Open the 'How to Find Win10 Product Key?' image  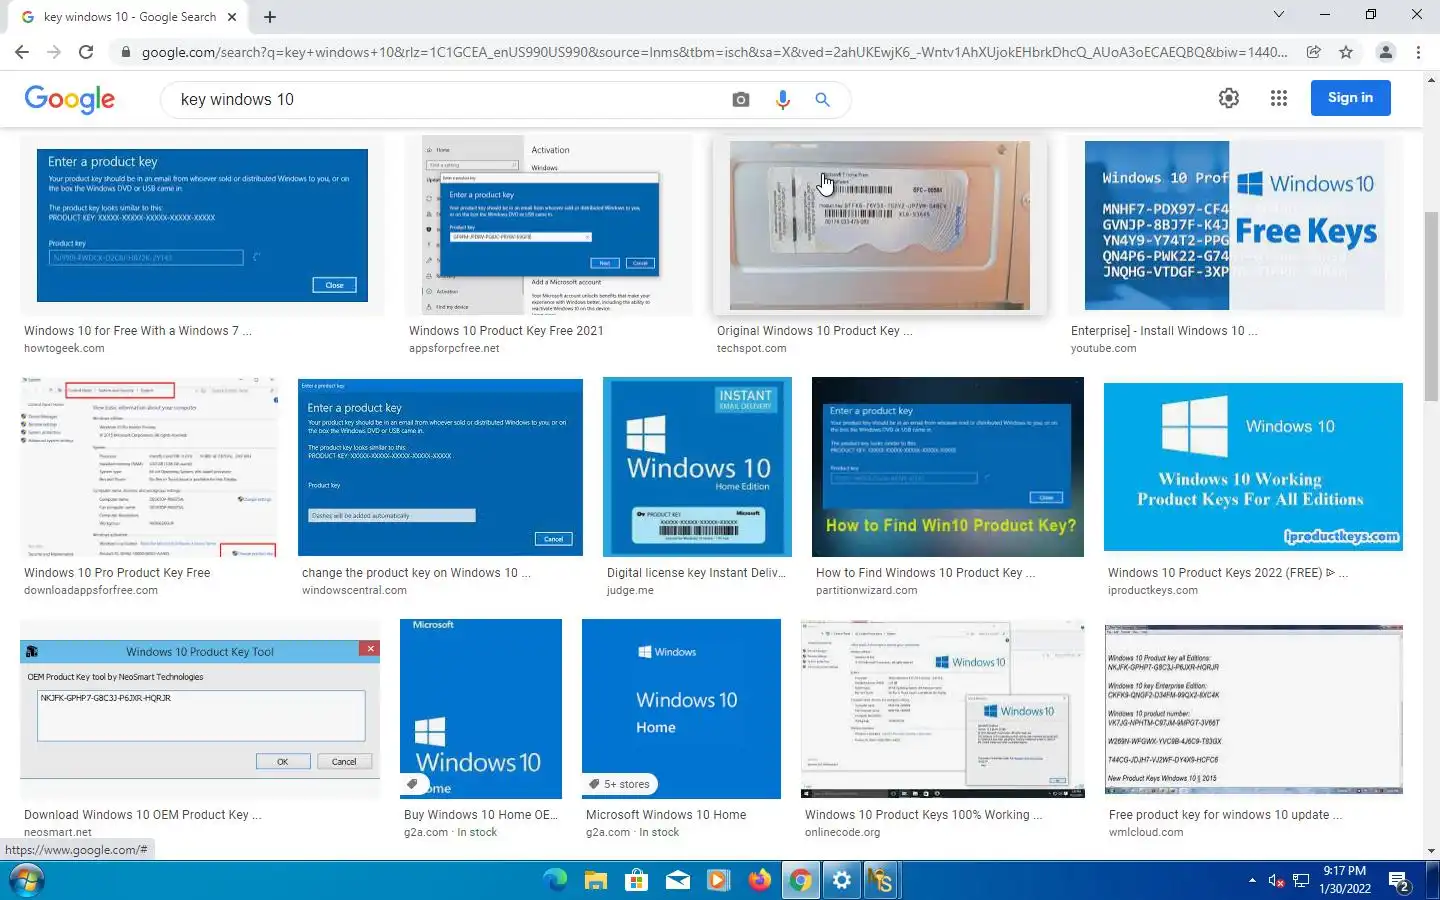pos(948,467)
